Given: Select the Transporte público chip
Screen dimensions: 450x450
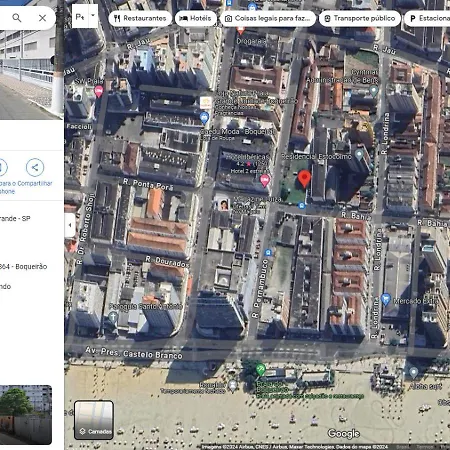Looking at the screenshot, I should (360, 18).
